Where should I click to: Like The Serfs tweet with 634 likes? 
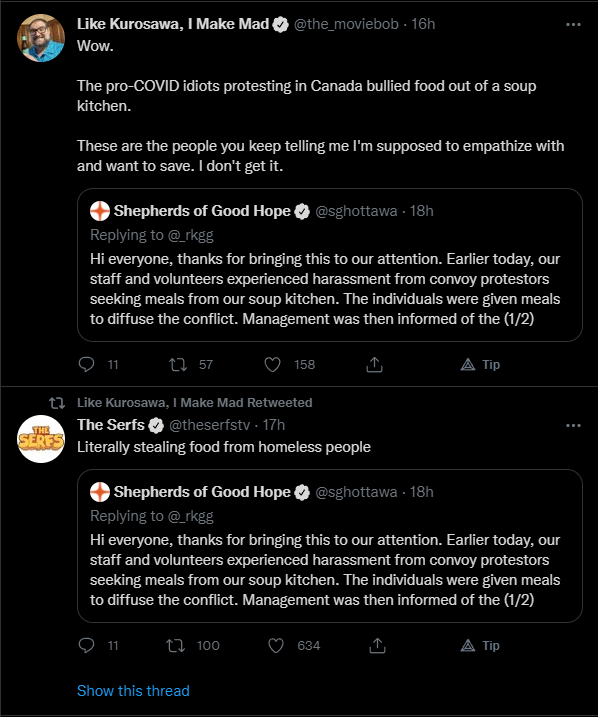coord(276,645)
